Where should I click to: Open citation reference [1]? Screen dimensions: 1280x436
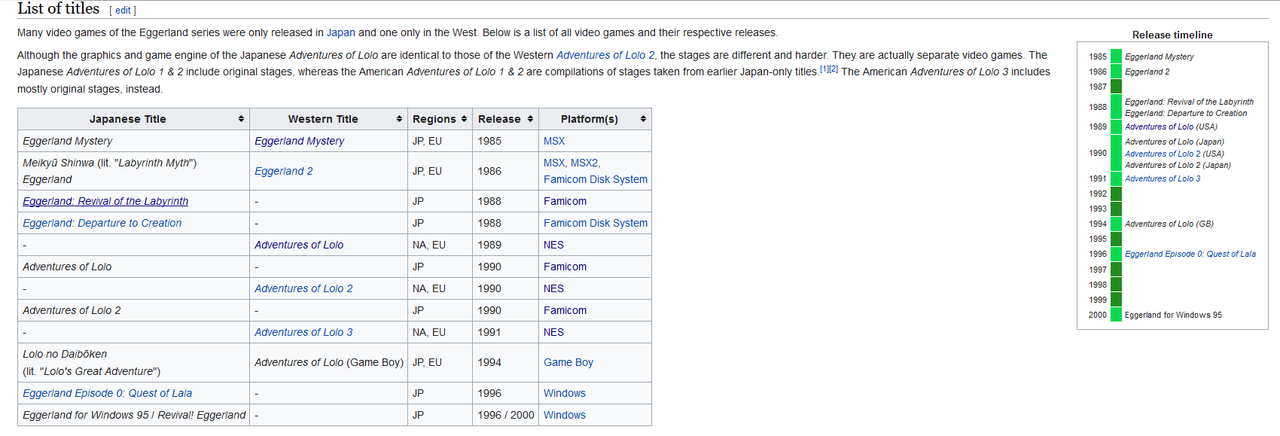click(824, 69)
